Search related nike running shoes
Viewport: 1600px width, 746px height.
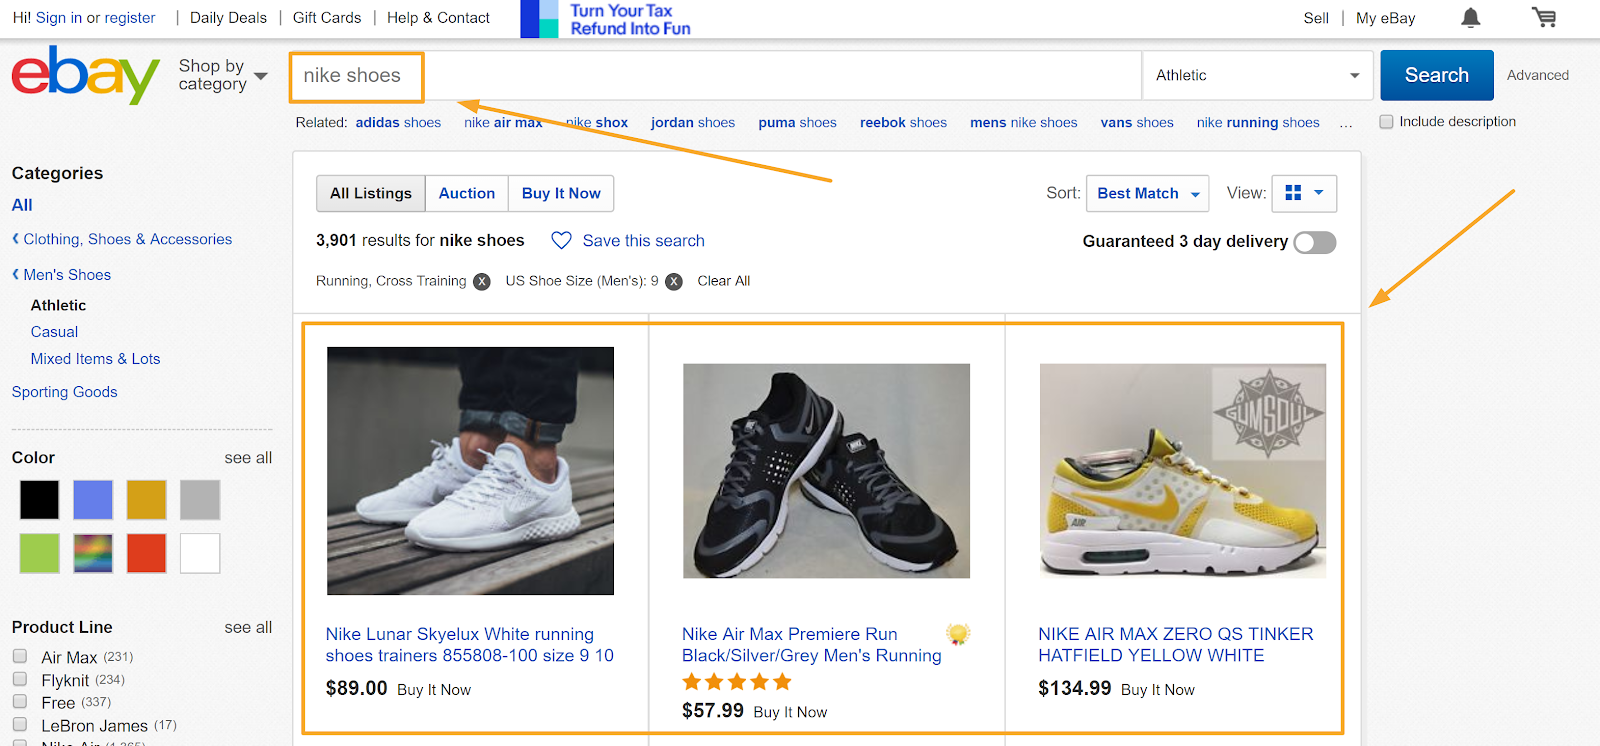[x=1258, y=123]
